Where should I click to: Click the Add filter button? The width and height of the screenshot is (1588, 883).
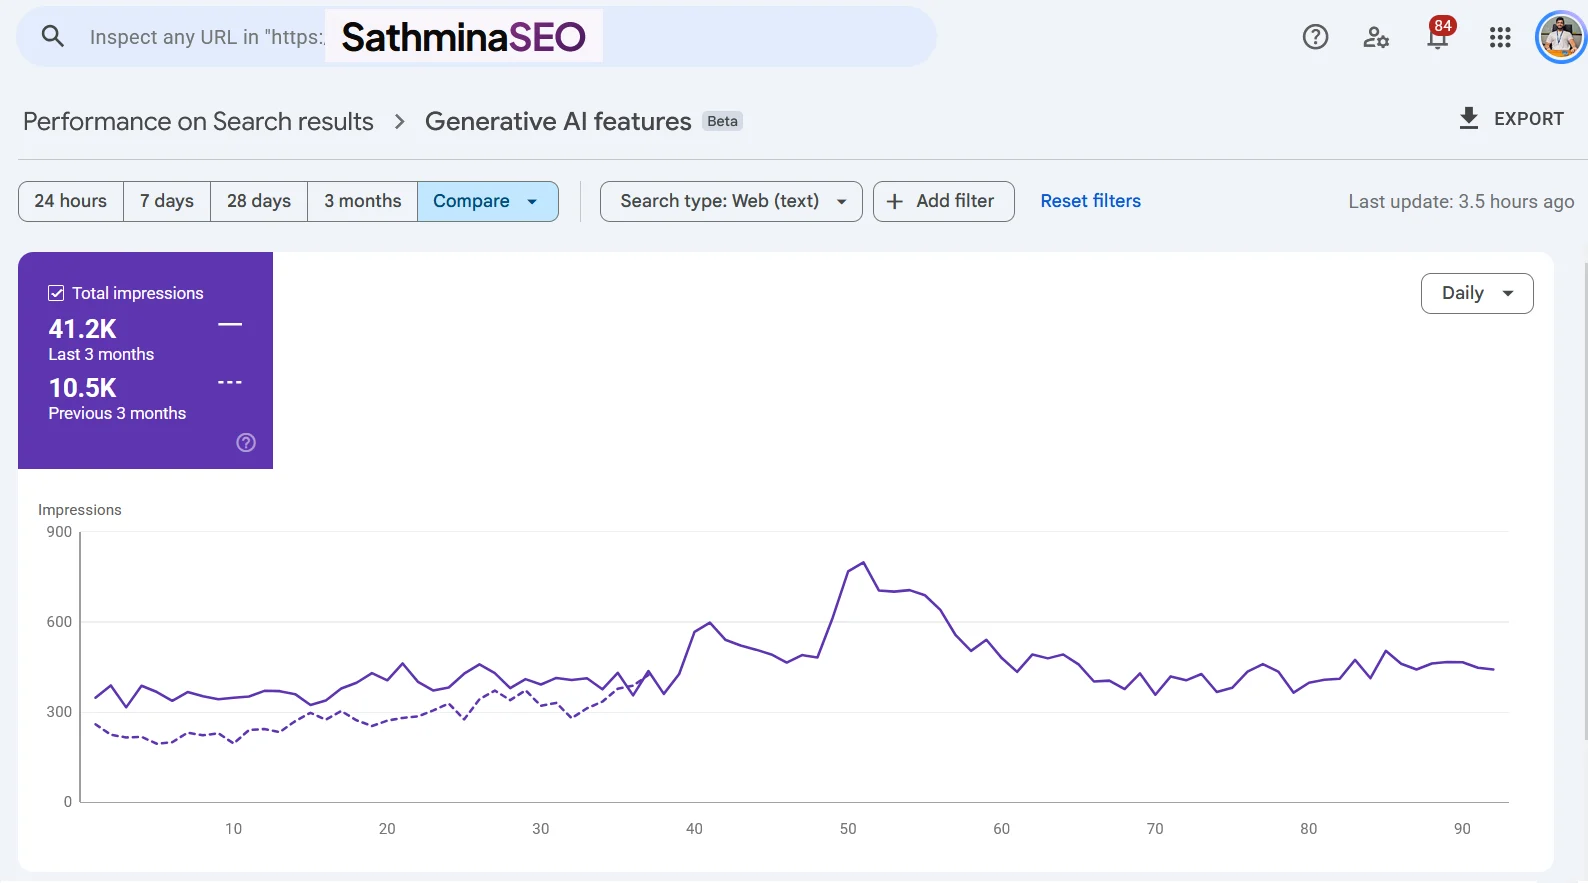(944, 201)
